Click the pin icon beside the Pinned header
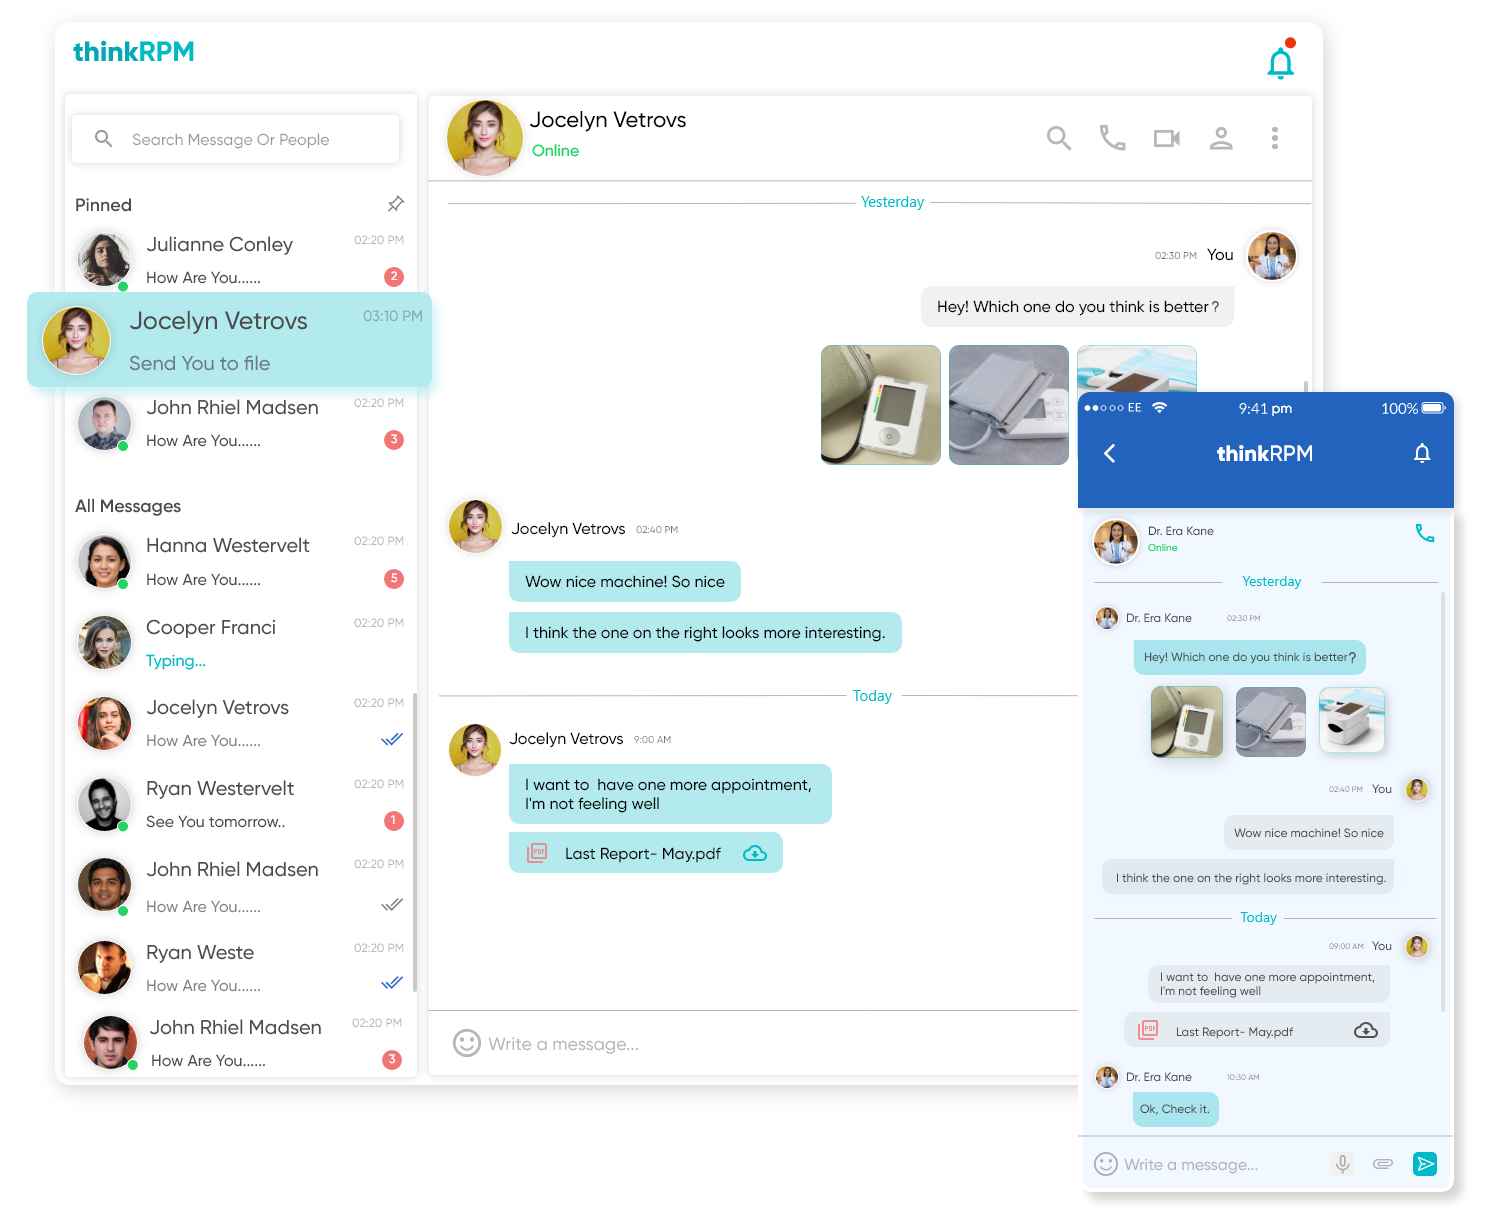 395,204
